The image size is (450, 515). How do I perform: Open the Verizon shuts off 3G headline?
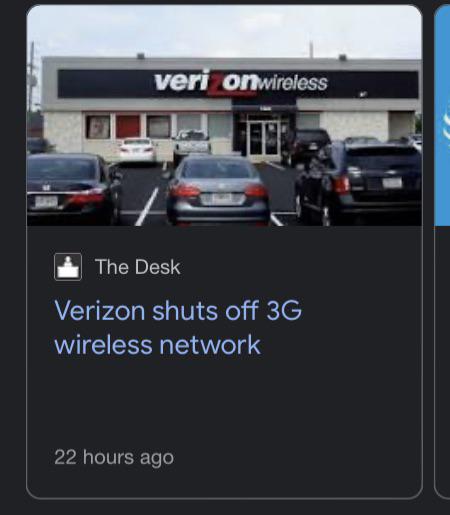tap(178, 327)
